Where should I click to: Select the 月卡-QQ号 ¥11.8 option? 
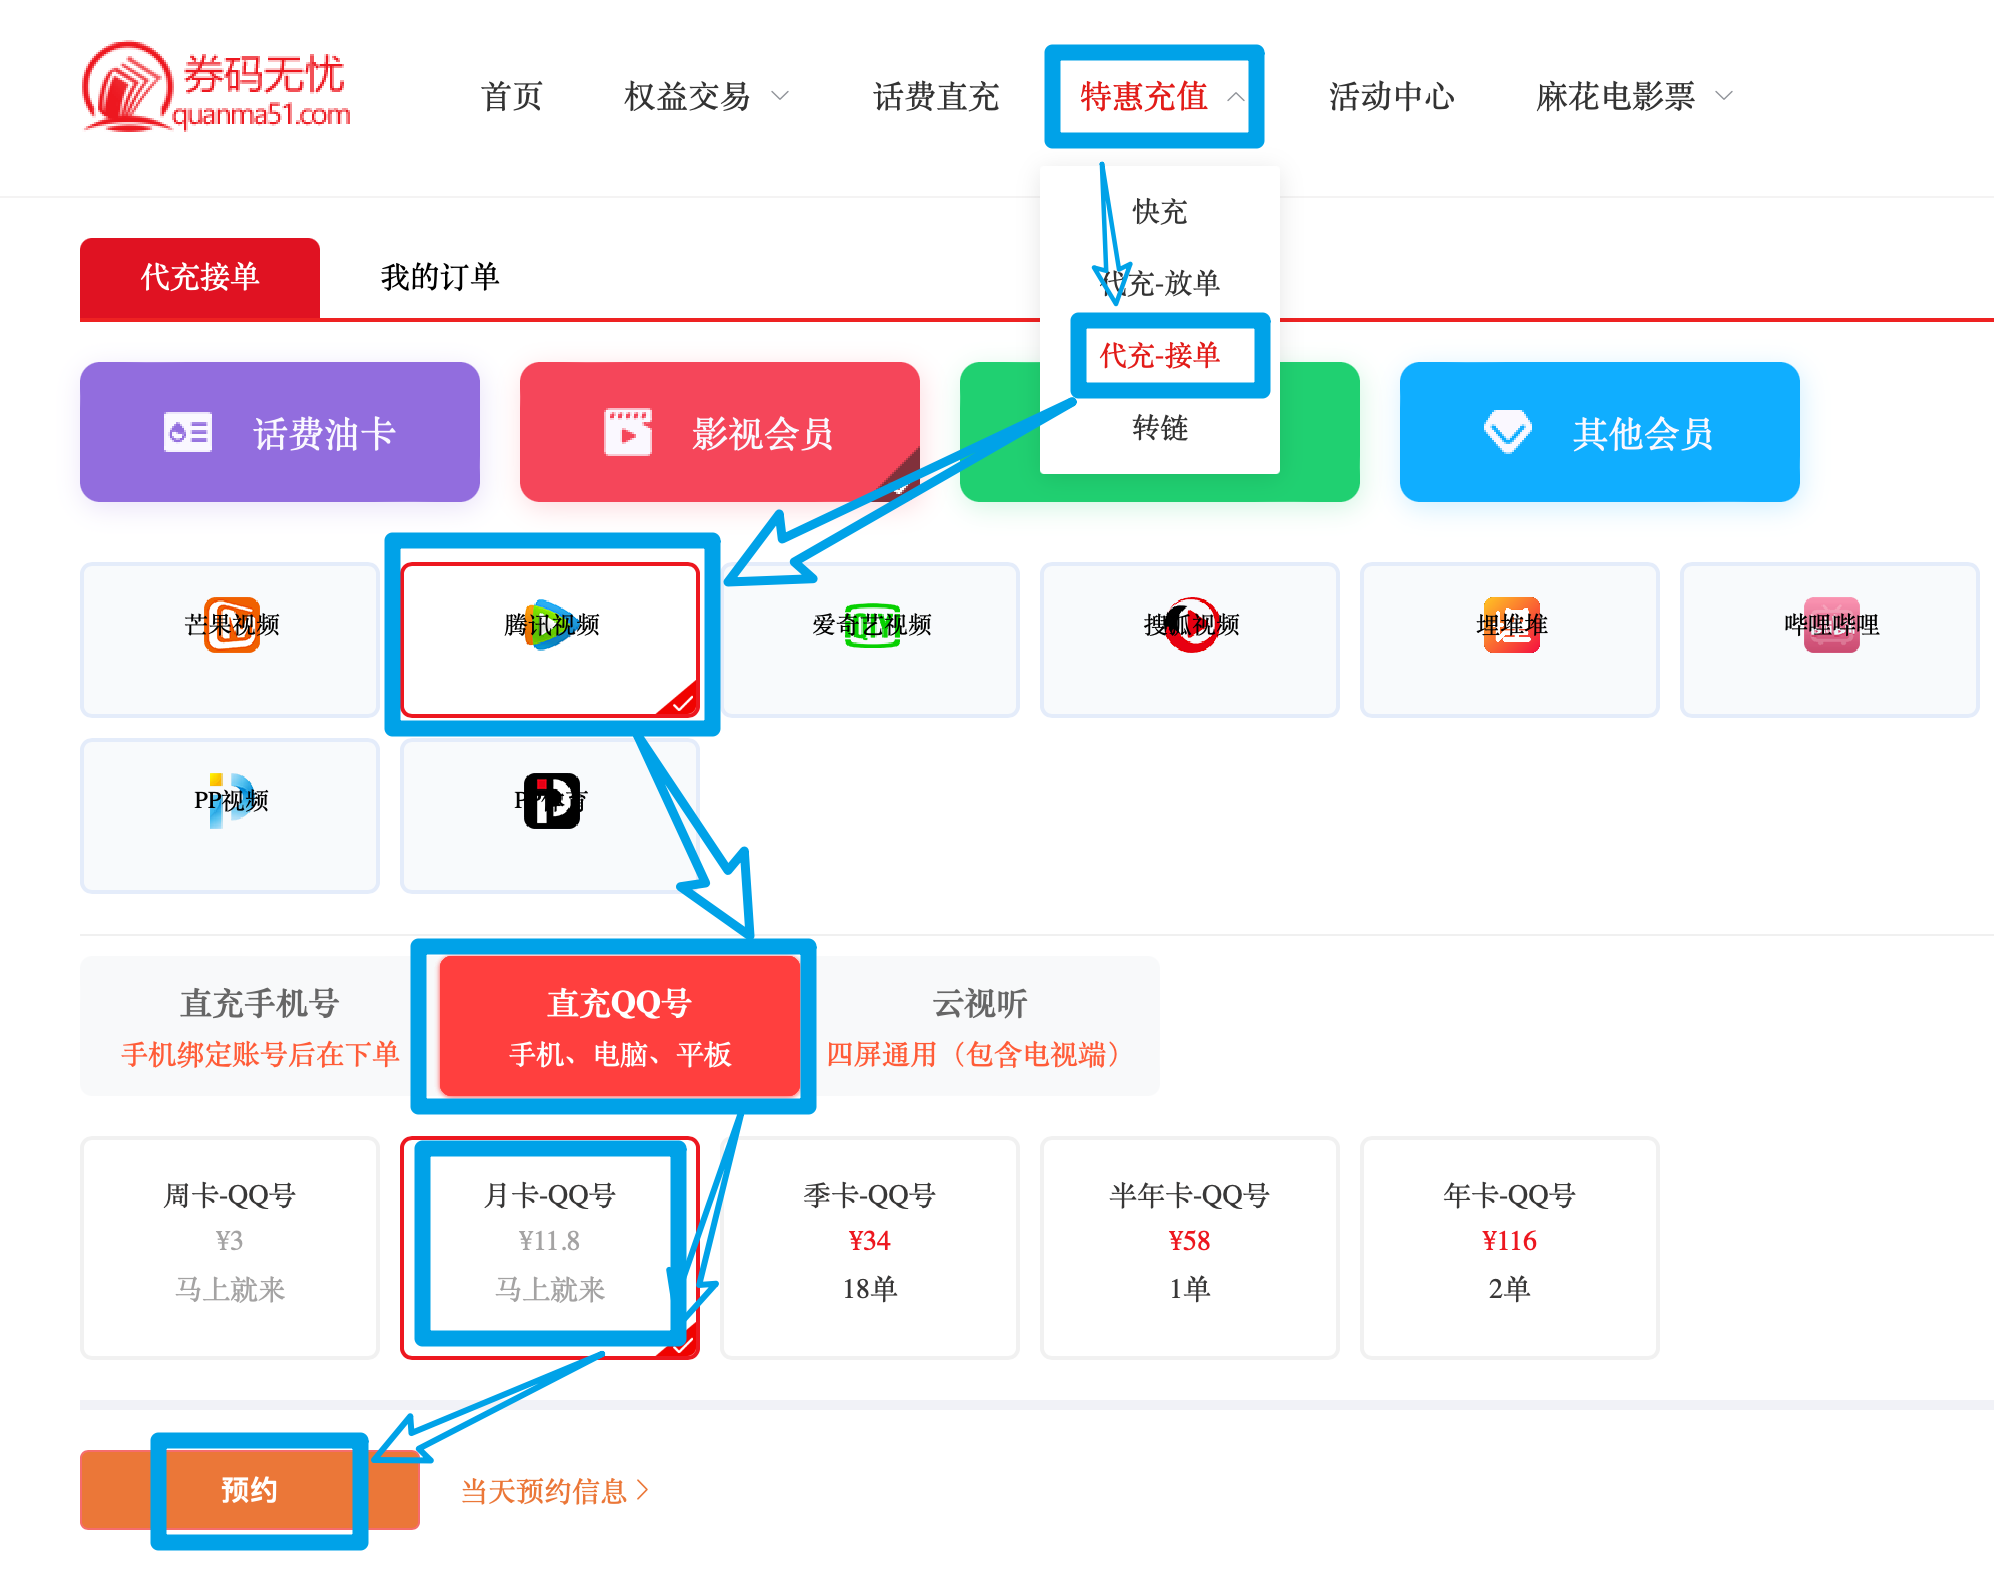(x=550, y=1248)
